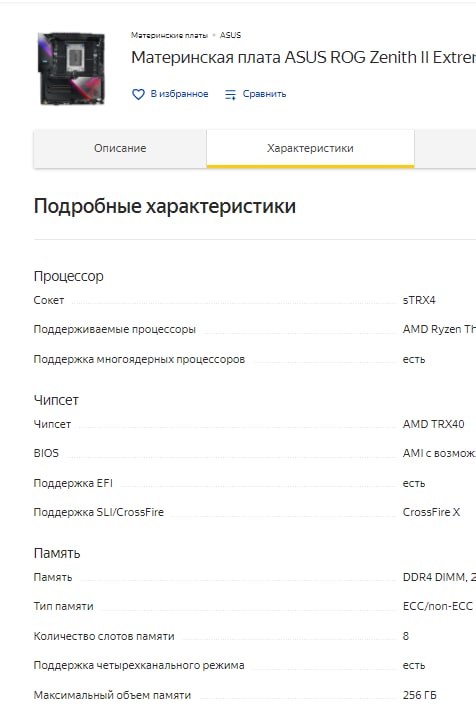Click the Память section heading
476x708 pixels.
click(57, 553)
